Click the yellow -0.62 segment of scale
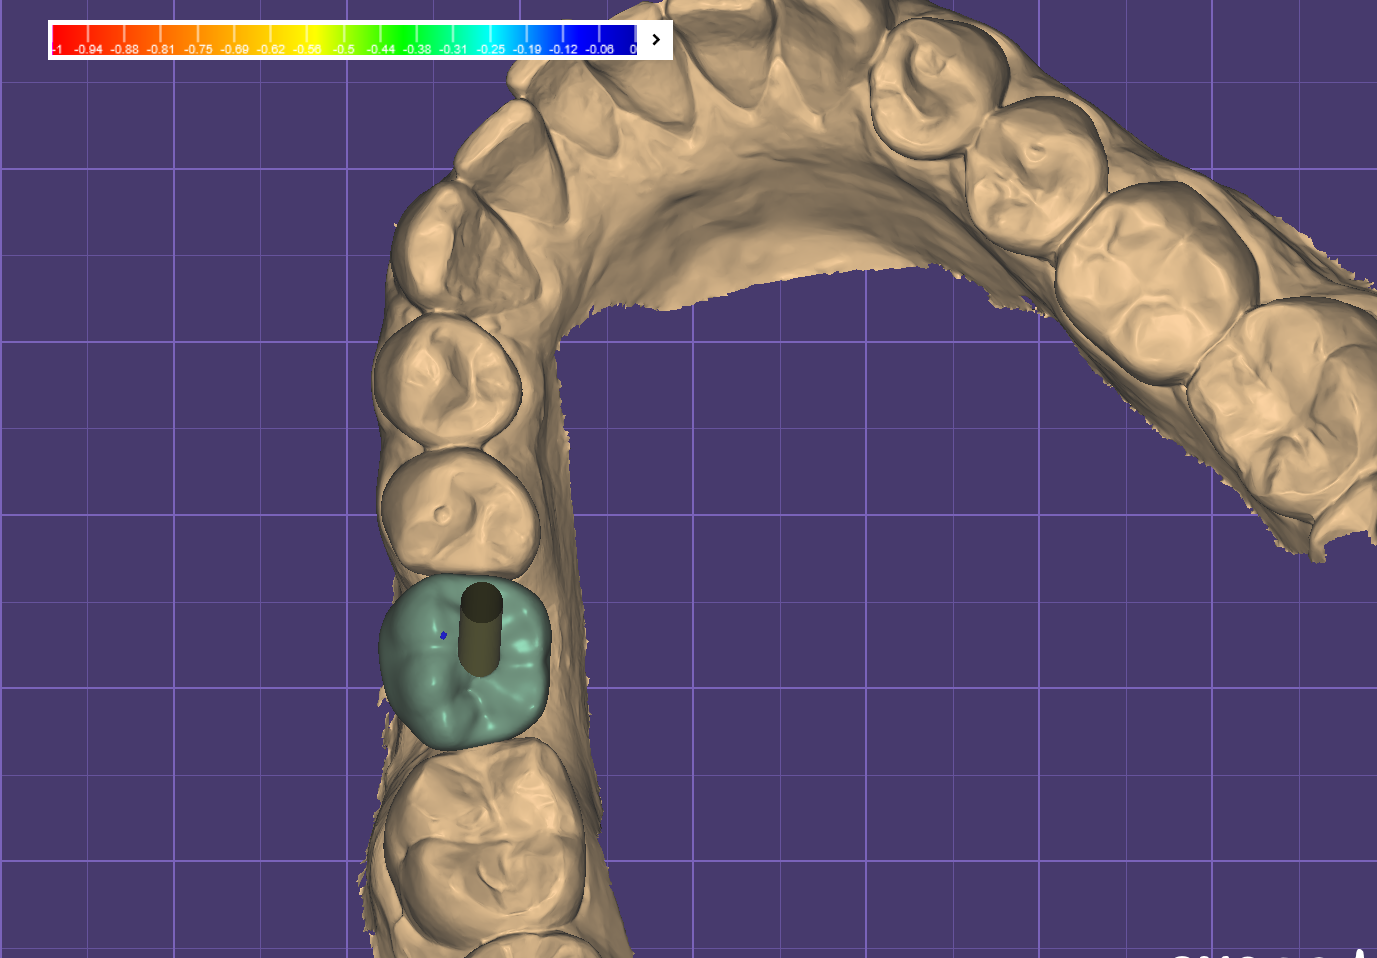The height and width of the screenshot is (958, 1377). (271, 40)
